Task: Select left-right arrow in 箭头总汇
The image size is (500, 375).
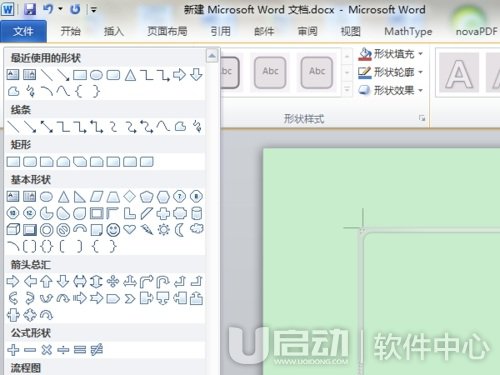Action: coord(80,282)
